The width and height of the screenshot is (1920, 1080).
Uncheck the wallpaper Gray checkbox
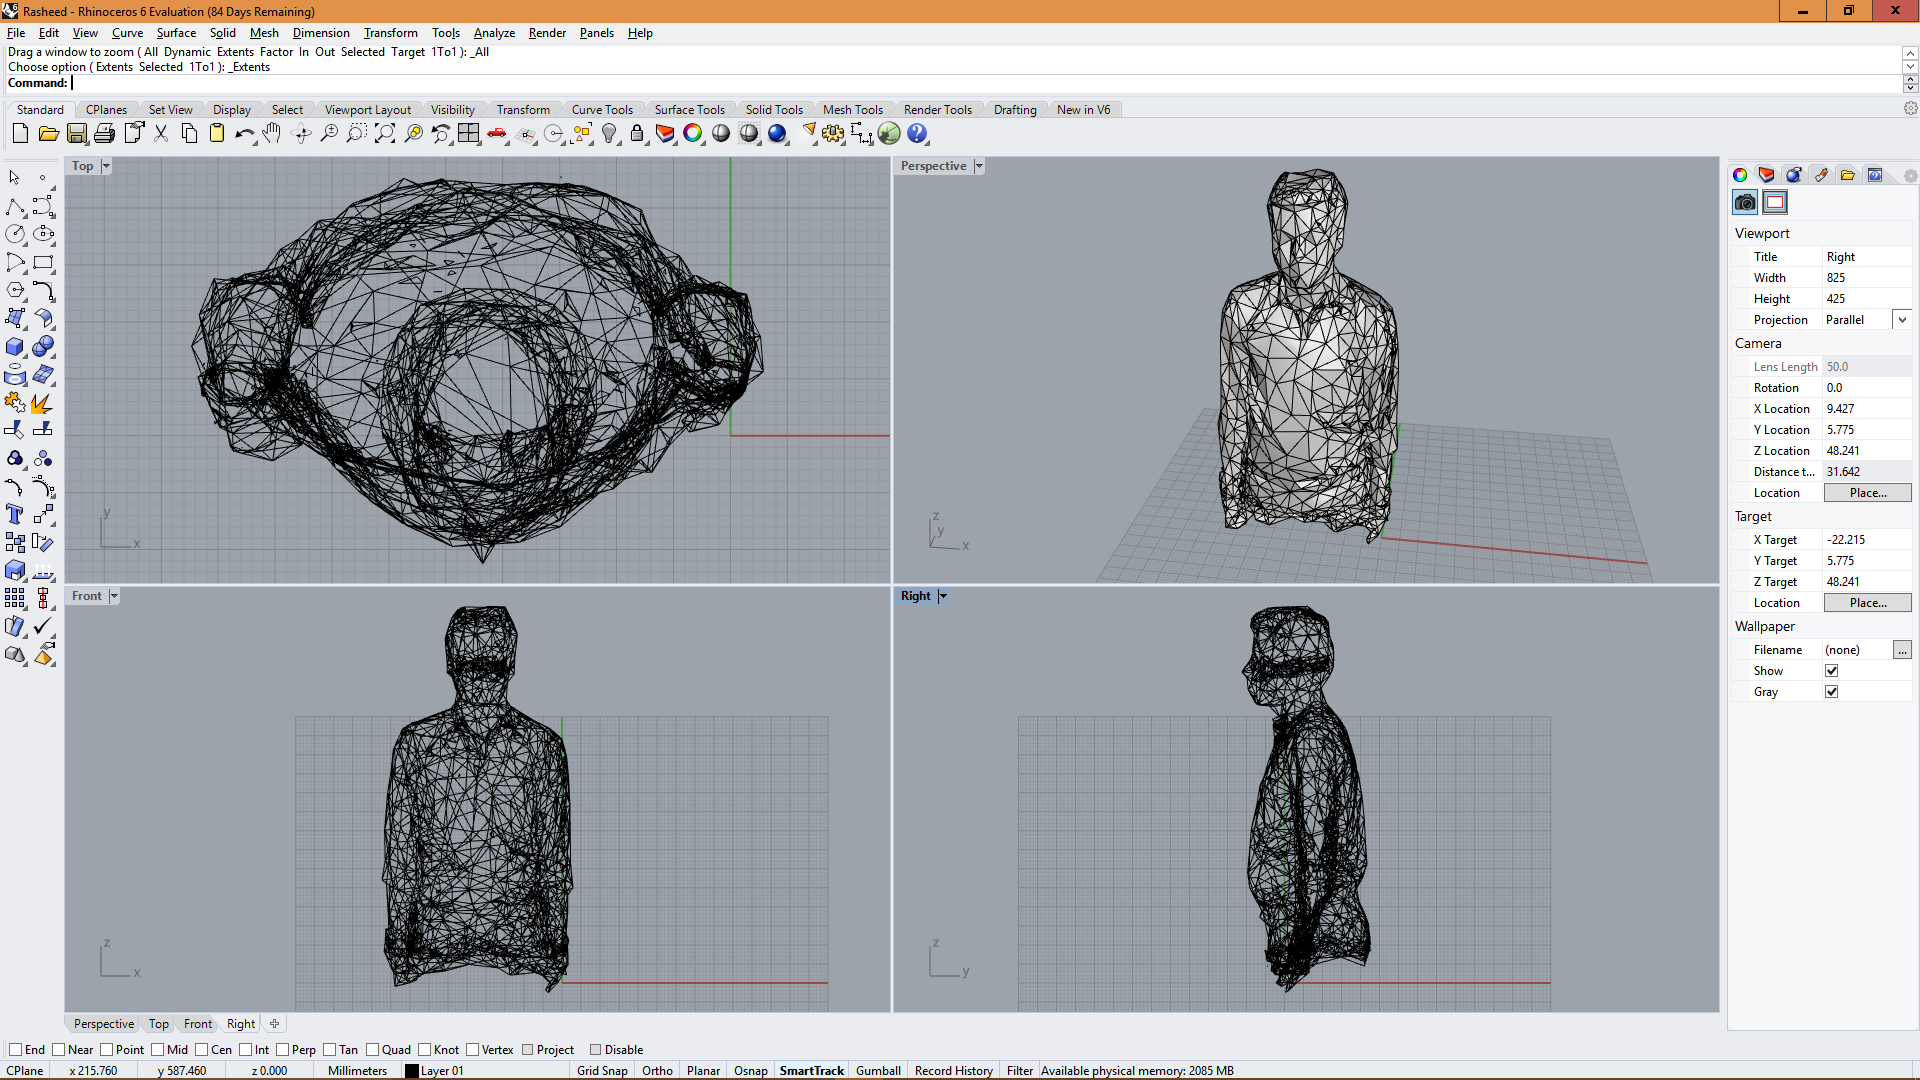(1831, 692)
